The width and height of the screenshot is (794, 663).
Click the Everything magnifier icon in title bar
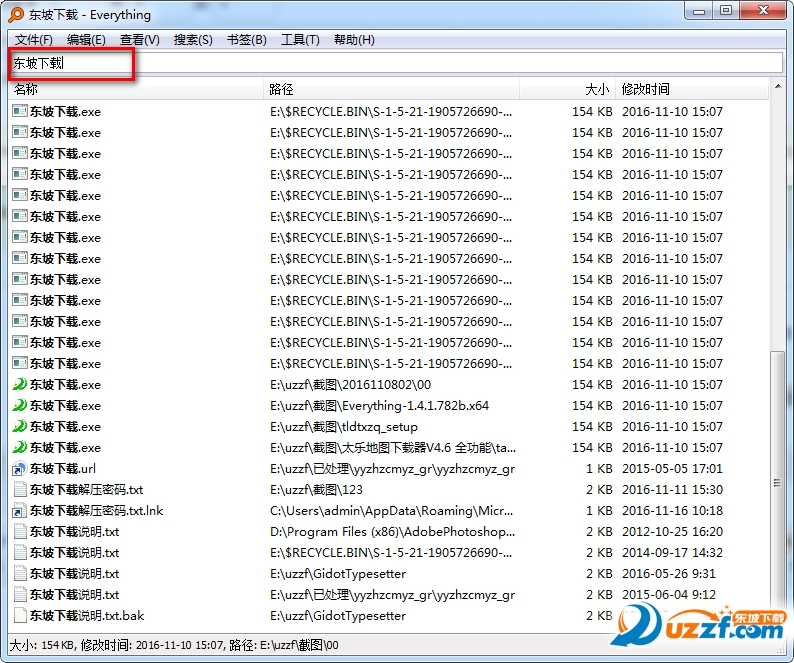16,15
